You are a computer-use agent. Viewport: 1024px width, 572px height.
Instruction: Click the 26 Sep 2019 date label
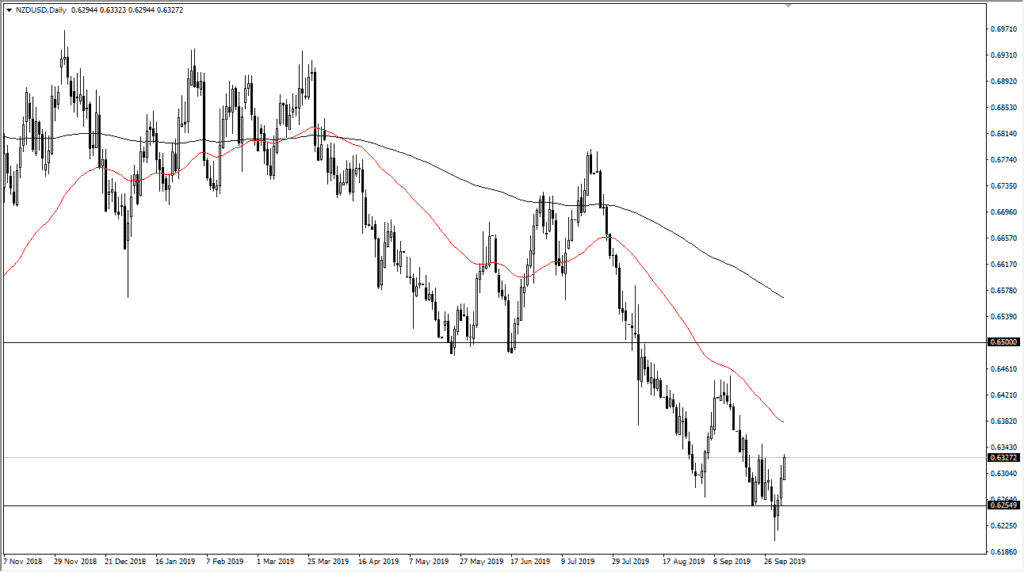(786, 563)
